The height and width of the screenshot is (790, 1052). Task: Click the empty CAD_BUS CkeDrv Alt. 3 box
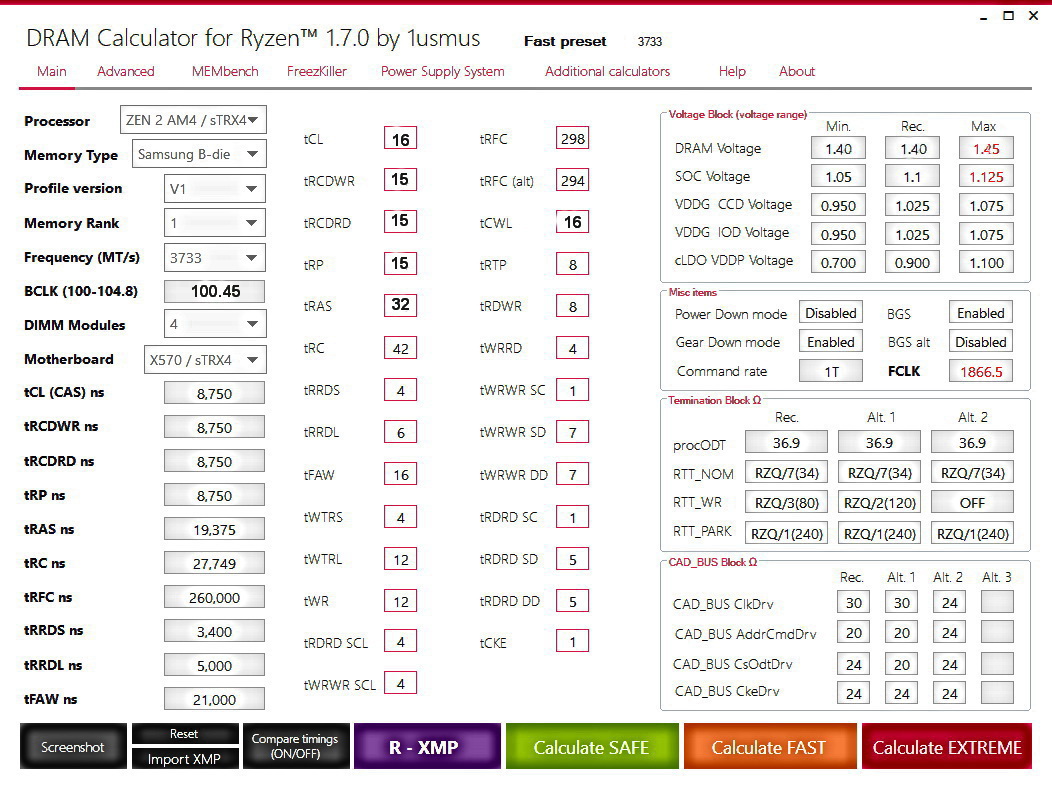pyautogui.click(x=997, y=693)
